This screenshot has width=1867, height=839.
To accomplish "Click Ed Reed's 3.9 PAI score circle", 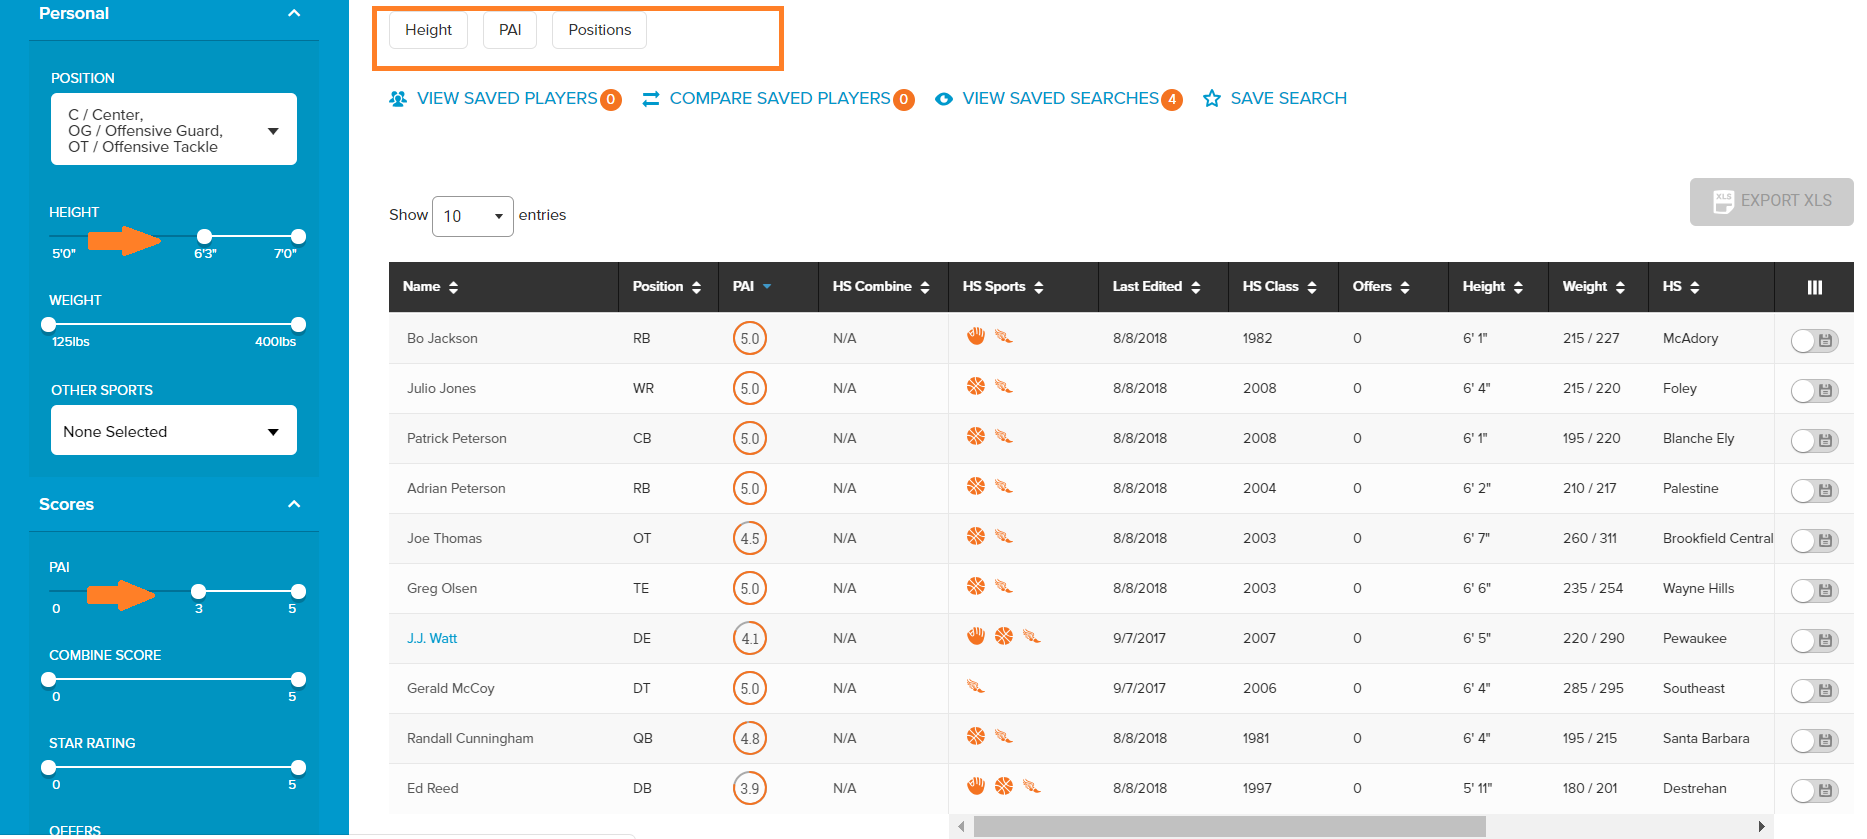I will click(750, 788).
